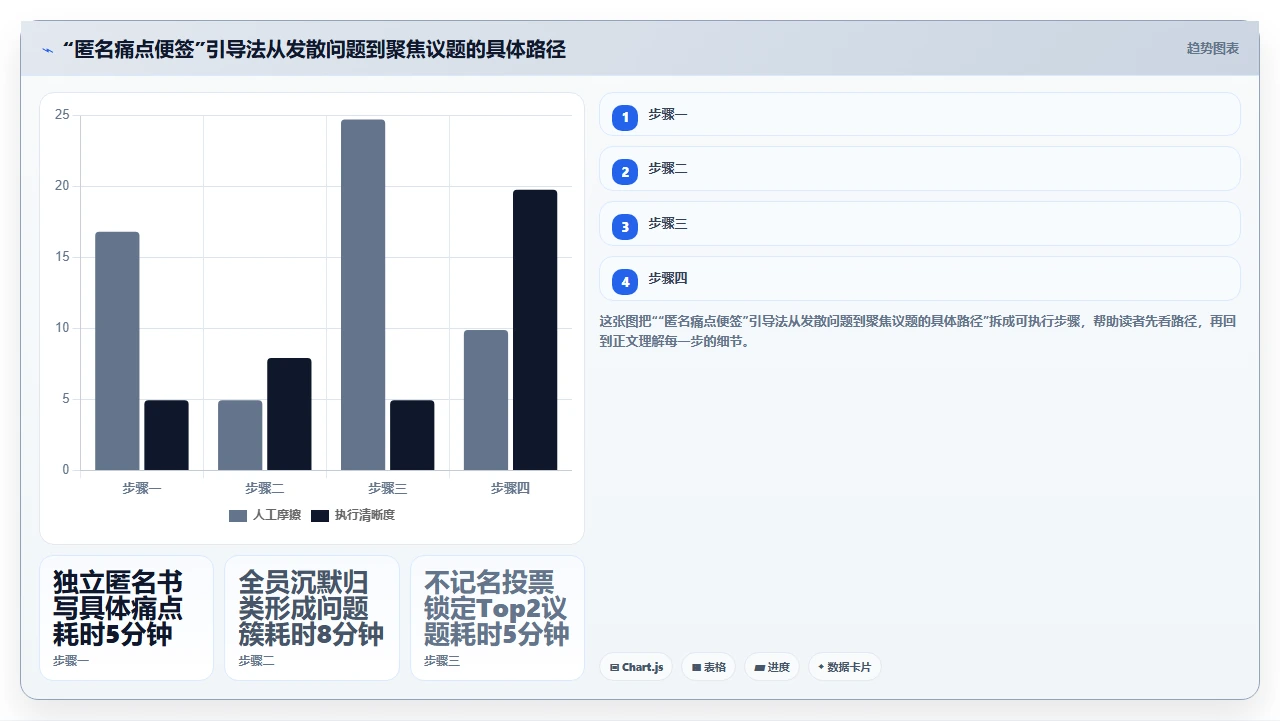This screenshot has height=721, width=1280.
Task: Select the 步骤一 list row
Action: click(x=920, y=114)
